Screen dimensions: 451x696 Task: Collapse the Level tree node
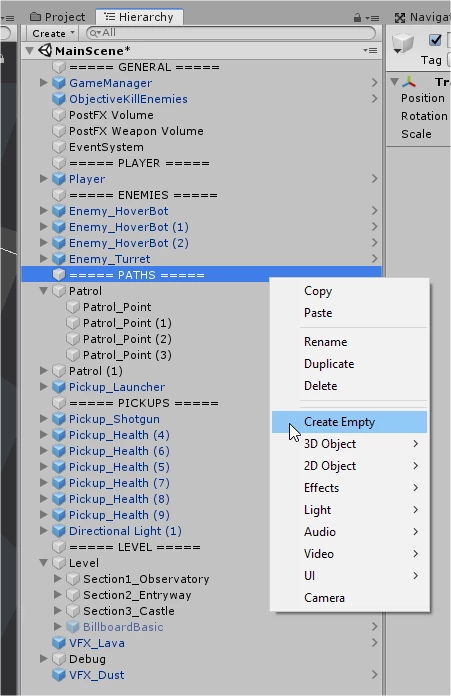[44, 562]
